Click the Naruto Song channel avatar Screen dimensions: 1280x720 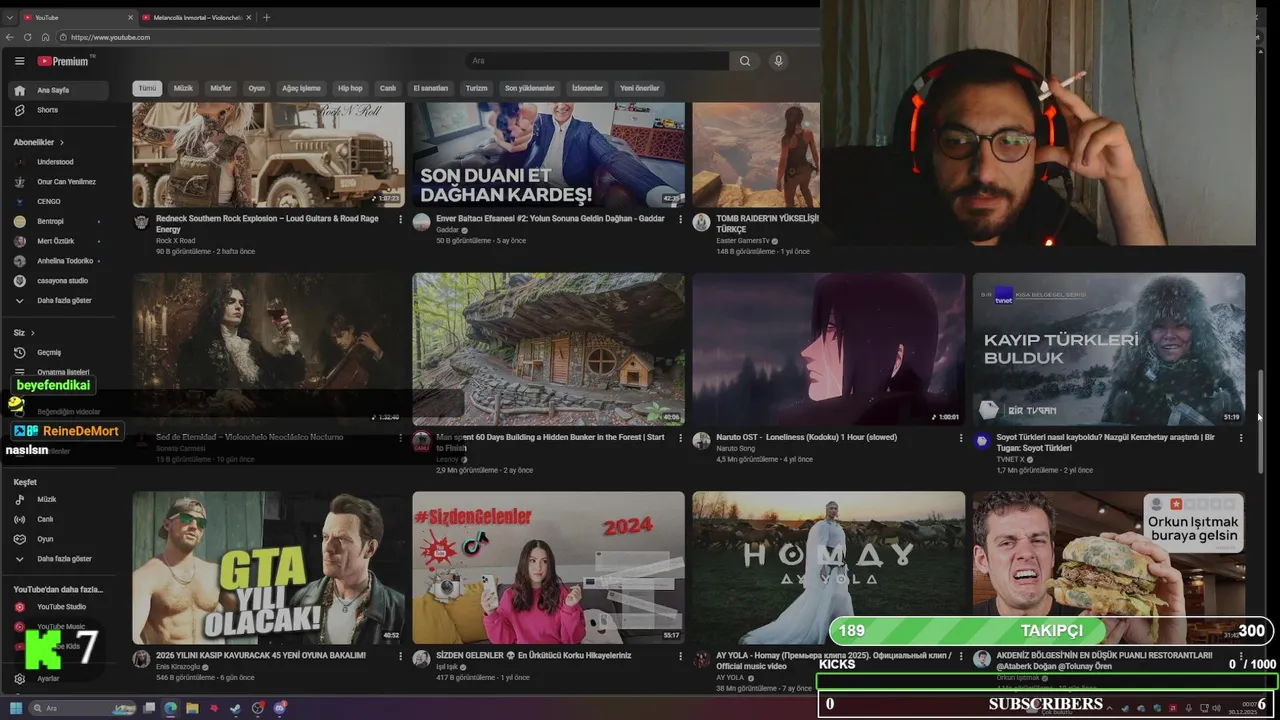701,441
